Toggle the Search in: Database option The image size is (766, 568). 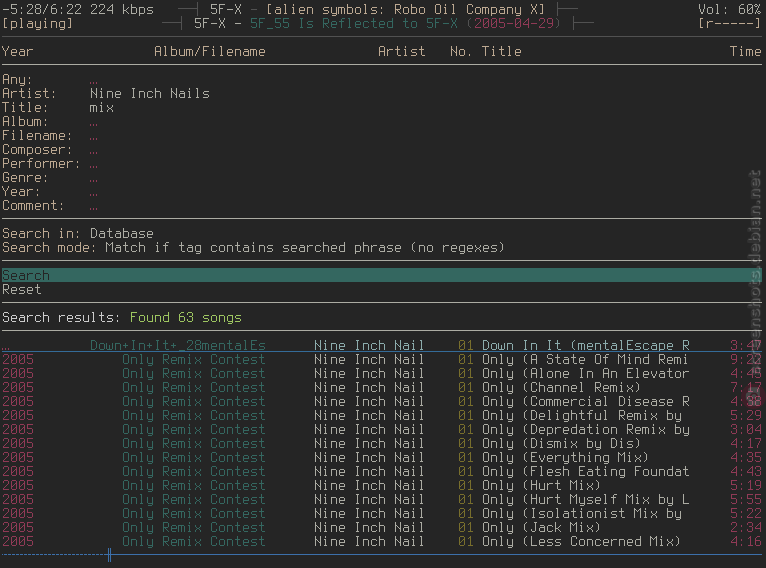[x=78, y=233]
